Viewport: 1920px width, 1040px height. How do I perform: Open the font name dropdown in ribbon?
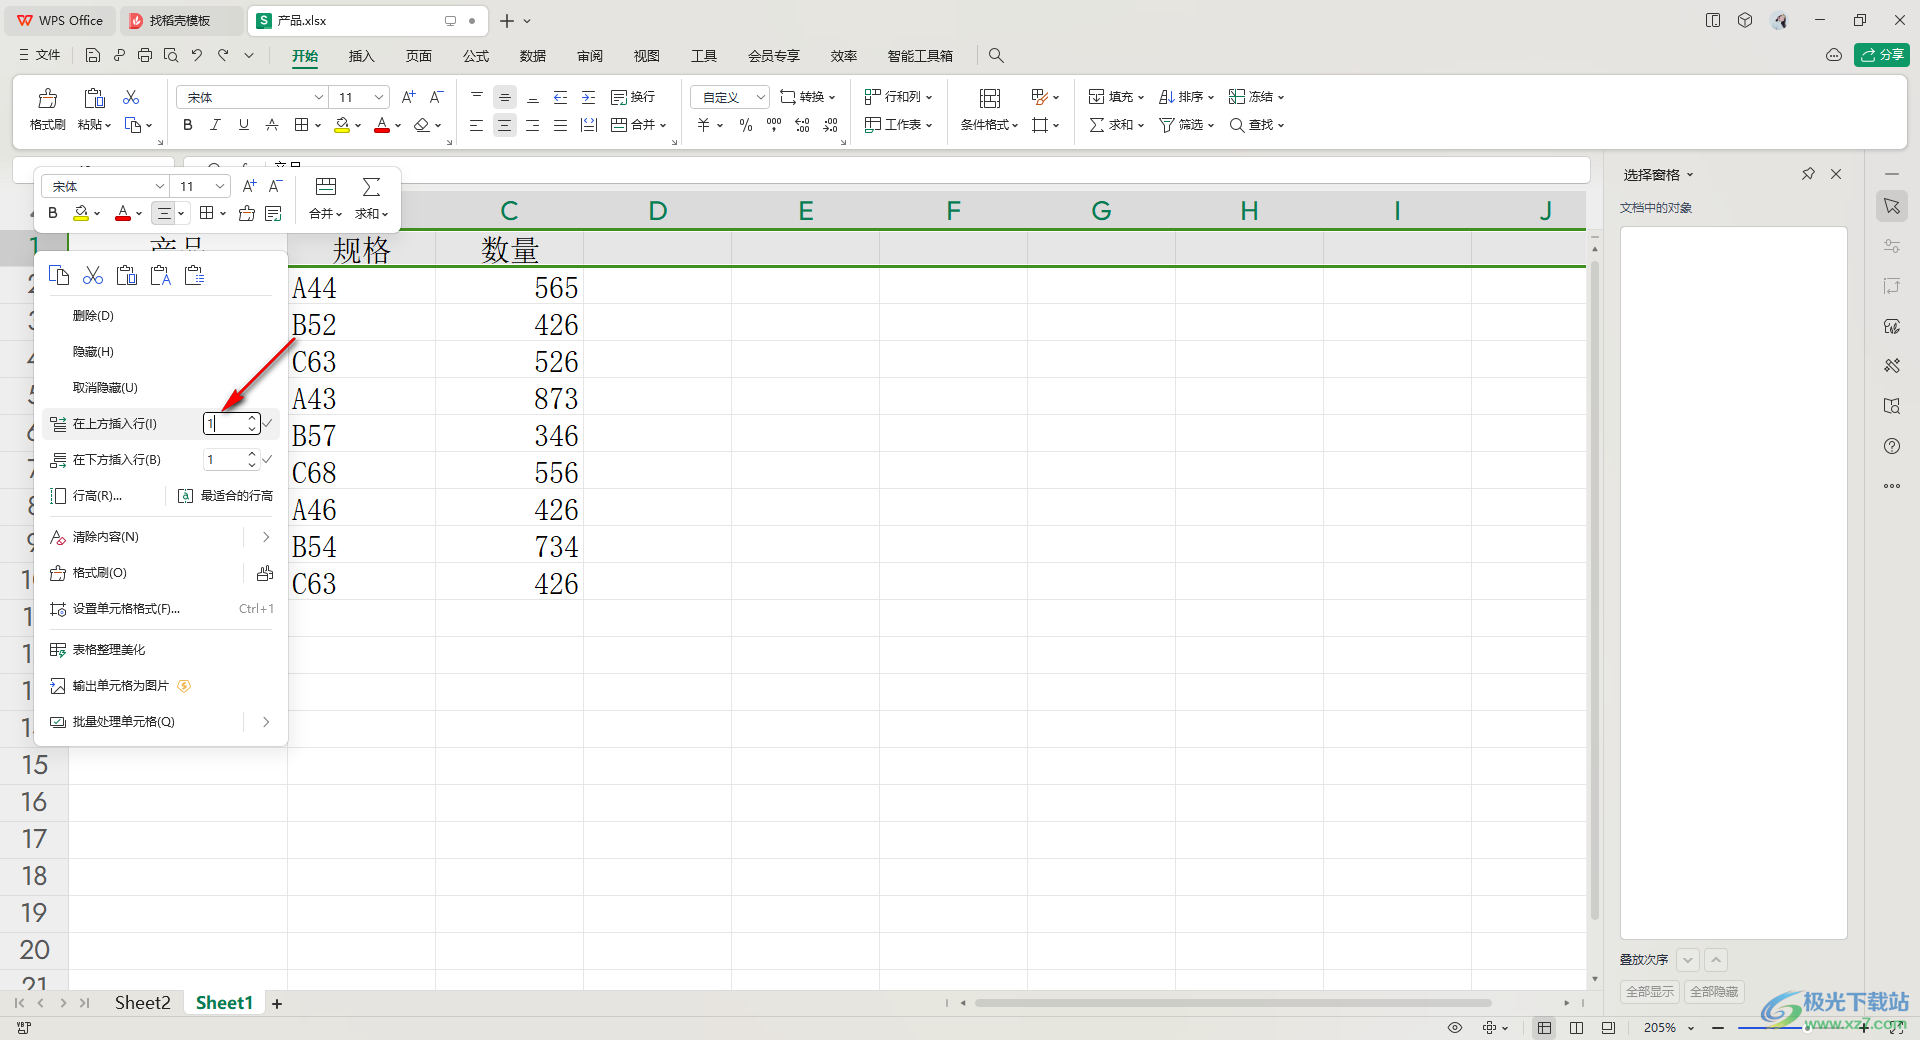point(319,97)
